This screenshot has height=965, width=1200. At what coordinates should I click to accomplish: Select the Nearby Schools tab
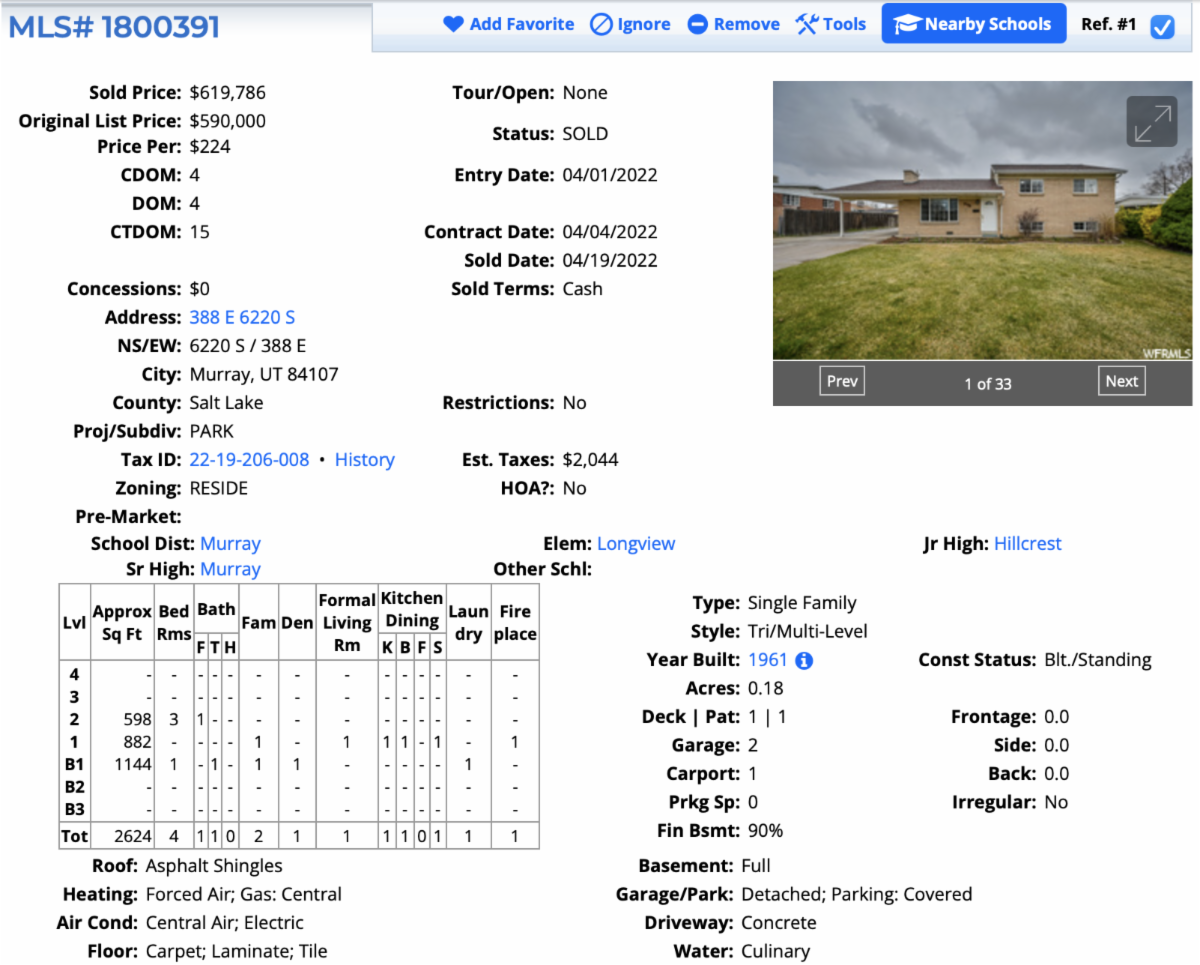pyautogui.click(x=973, y=23)
